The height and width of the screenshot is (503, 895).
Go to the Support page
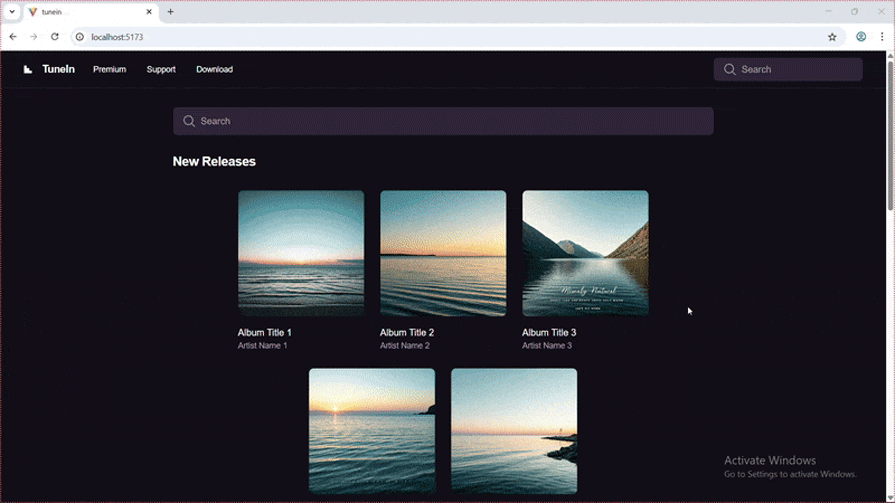[161, 69]
